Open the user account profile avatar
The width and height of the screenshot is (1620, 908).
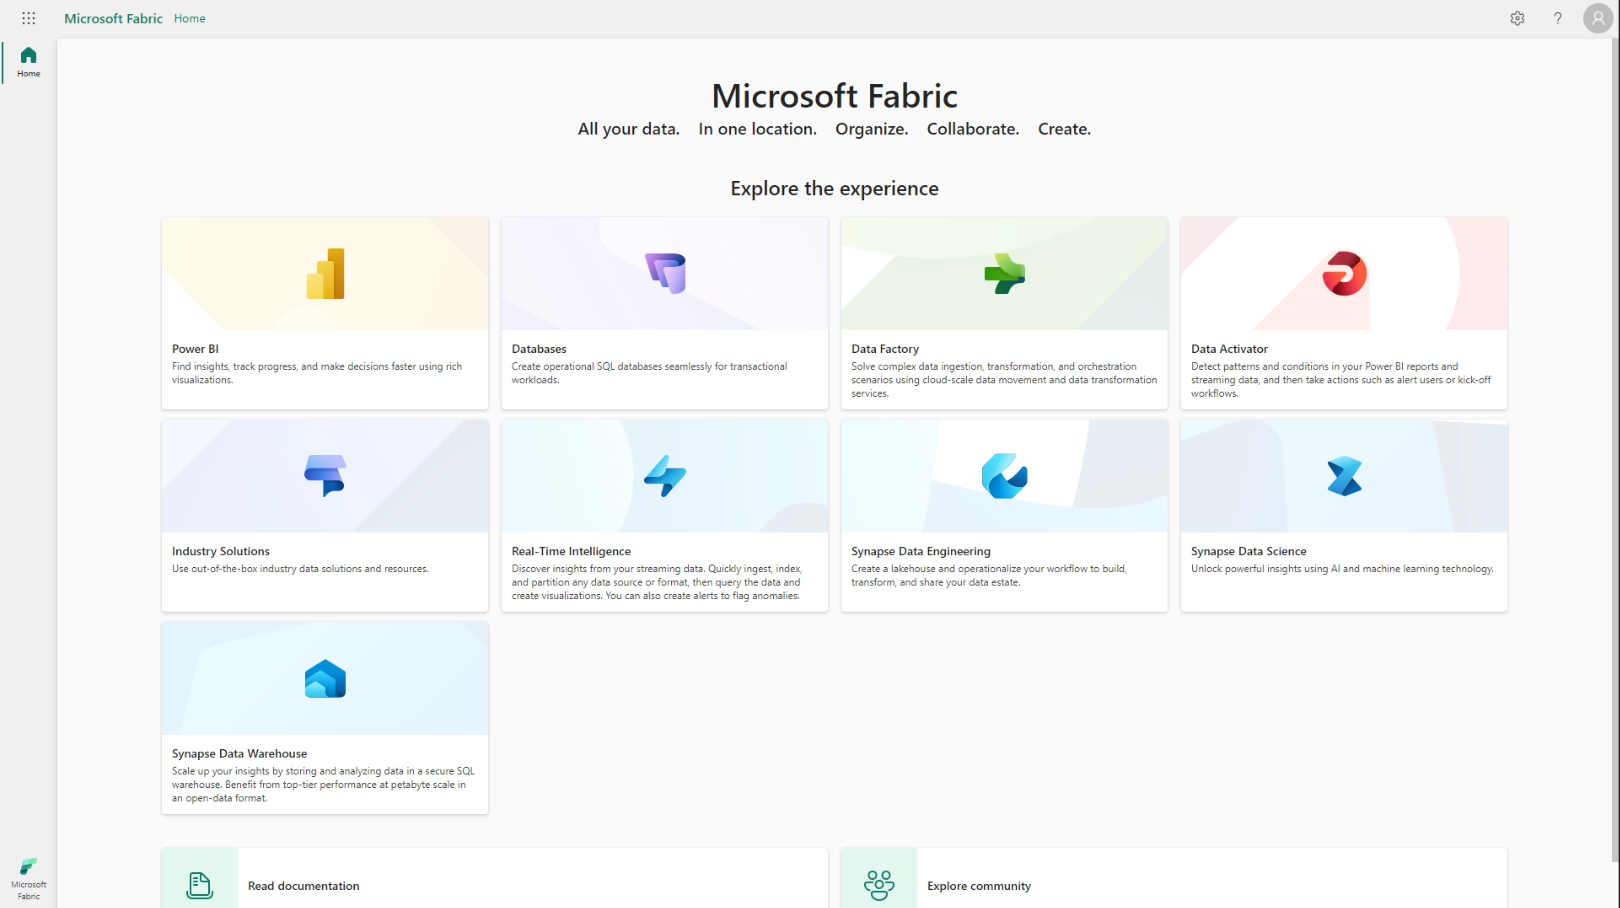1597,18
